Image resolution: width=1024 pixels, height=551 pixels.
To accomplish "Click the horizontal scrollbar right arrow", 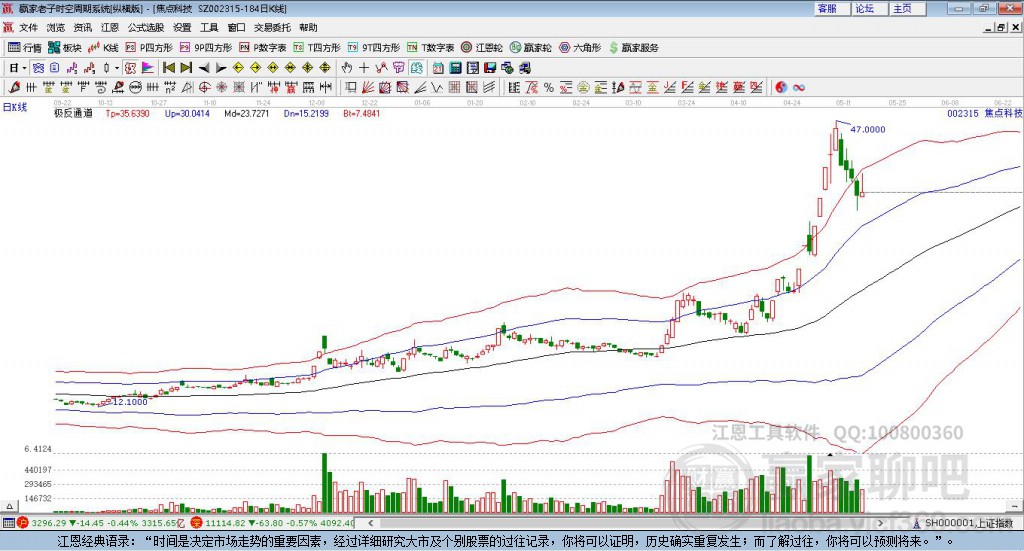I will pos(880,523).
